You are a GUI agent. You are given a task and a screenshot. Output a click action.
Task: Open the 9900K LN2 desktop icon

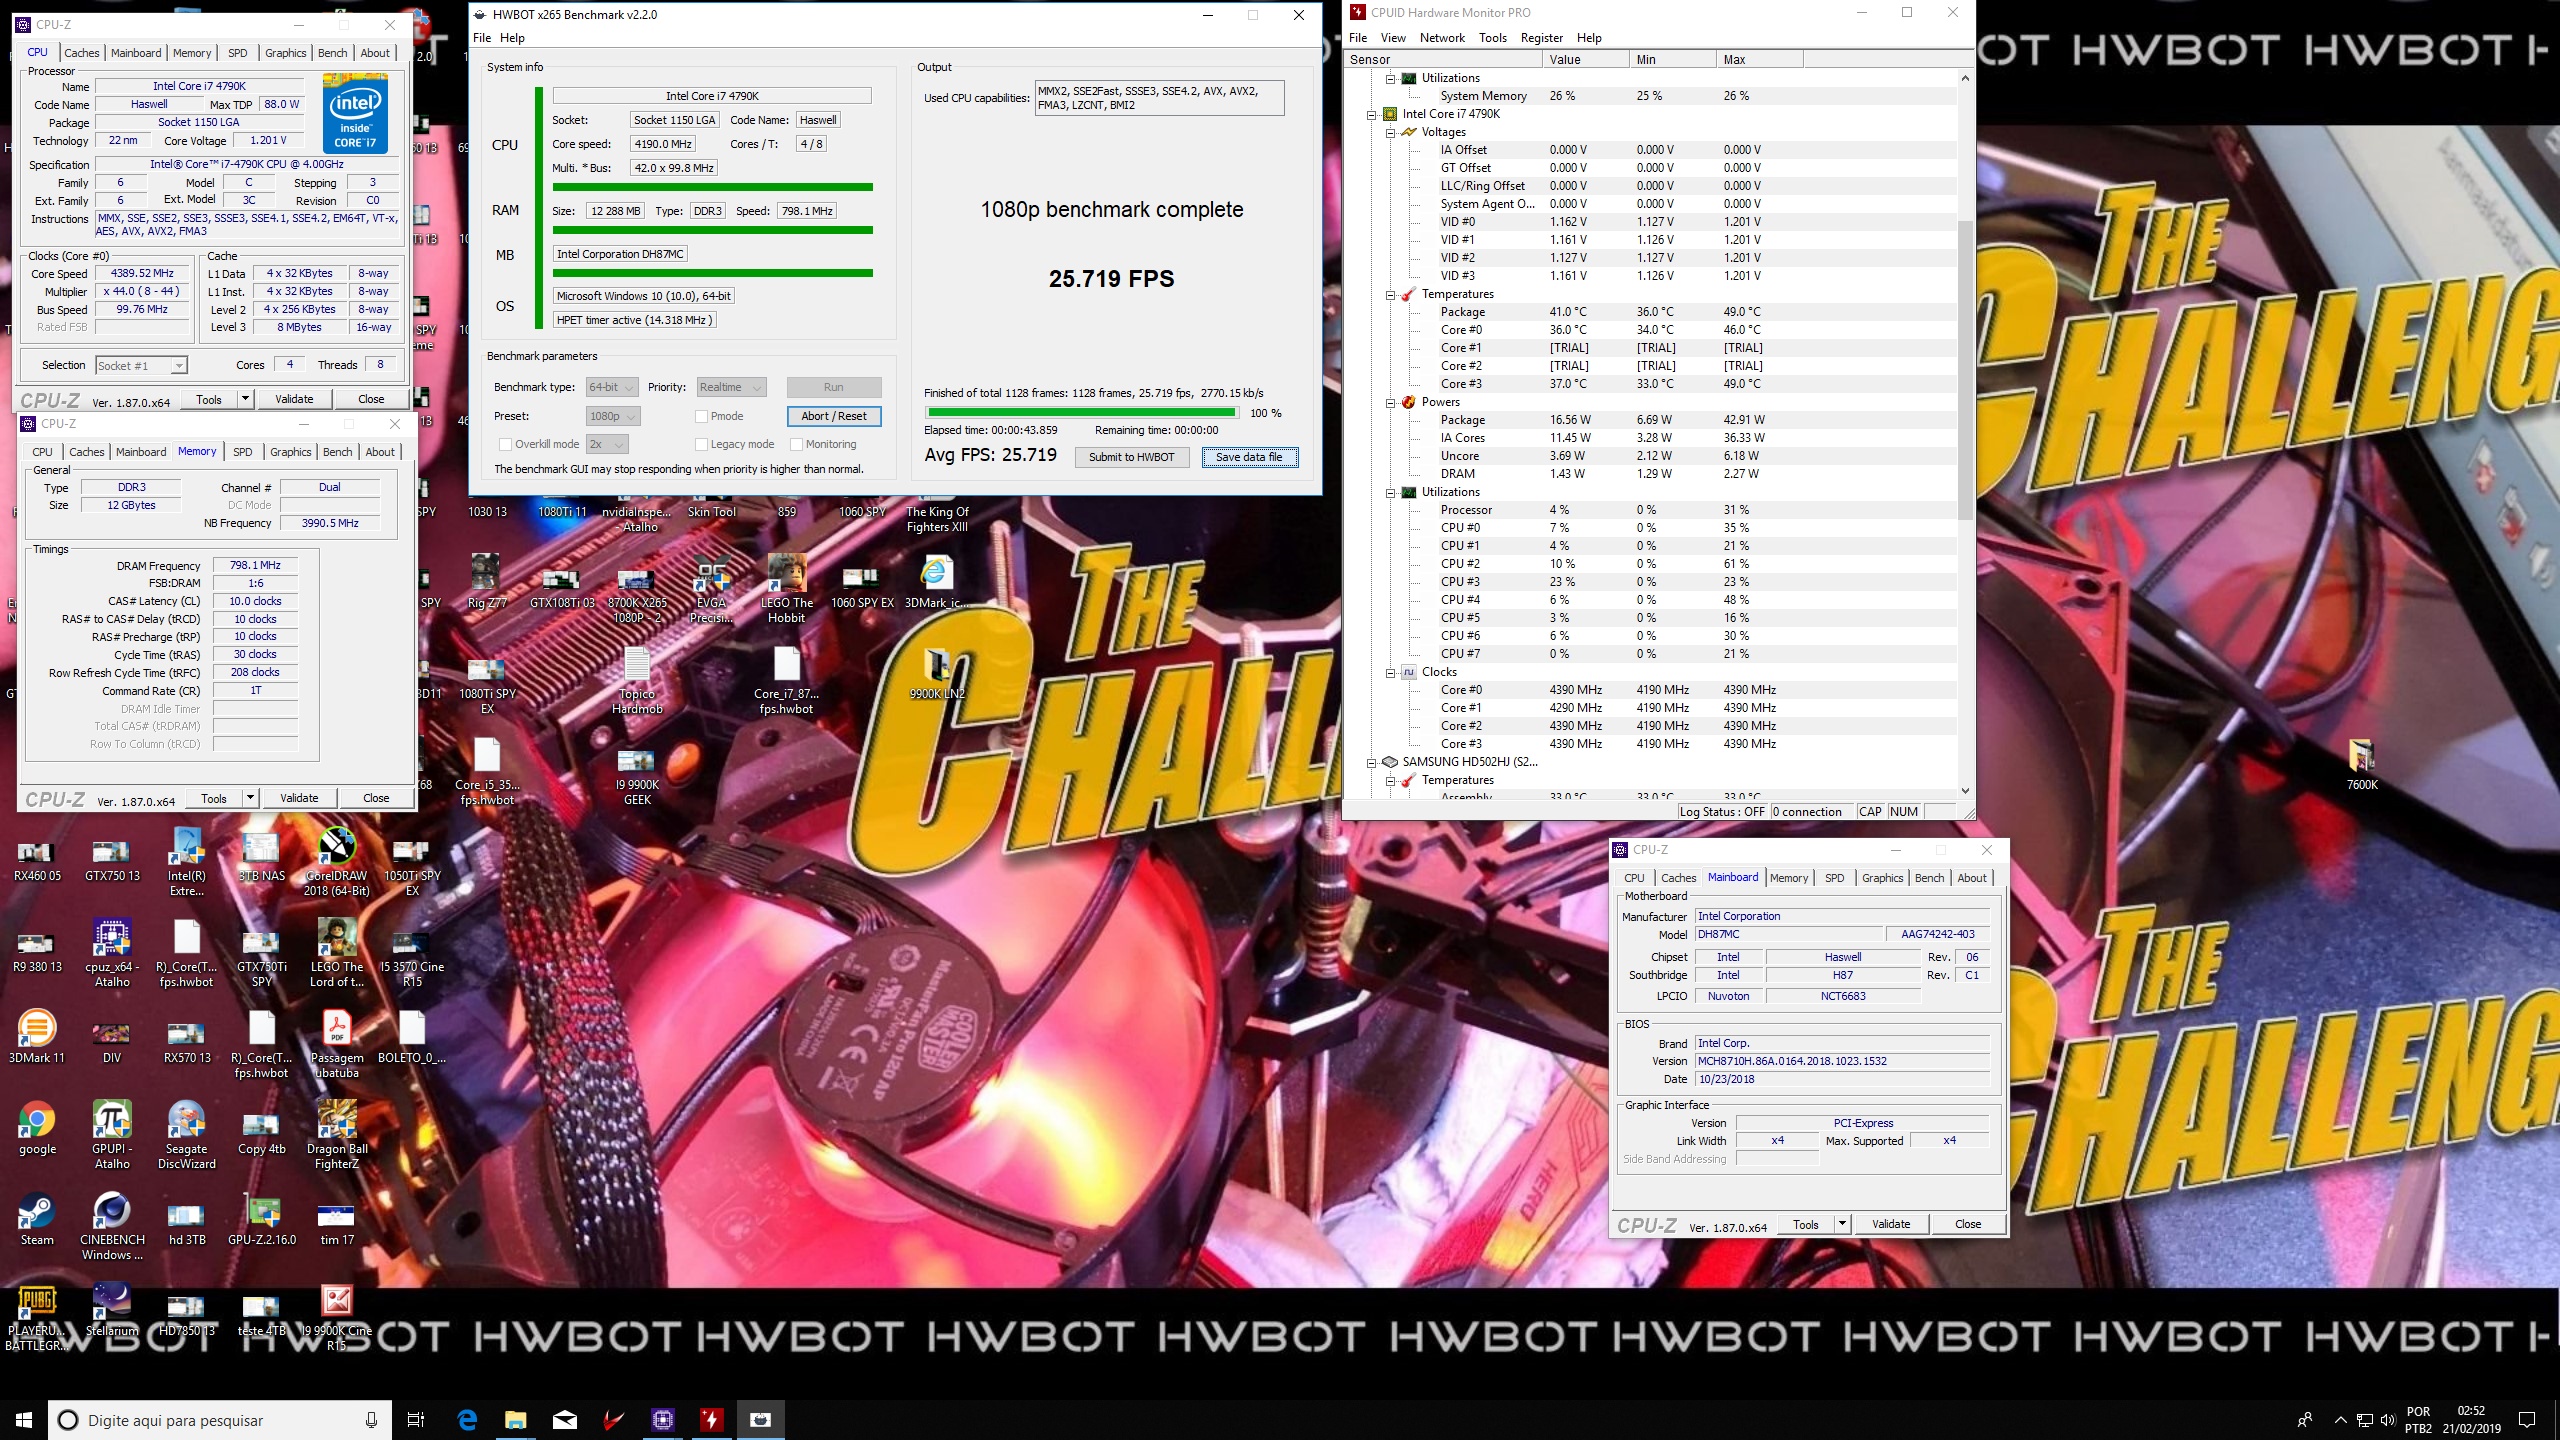[x=937, y=672]
